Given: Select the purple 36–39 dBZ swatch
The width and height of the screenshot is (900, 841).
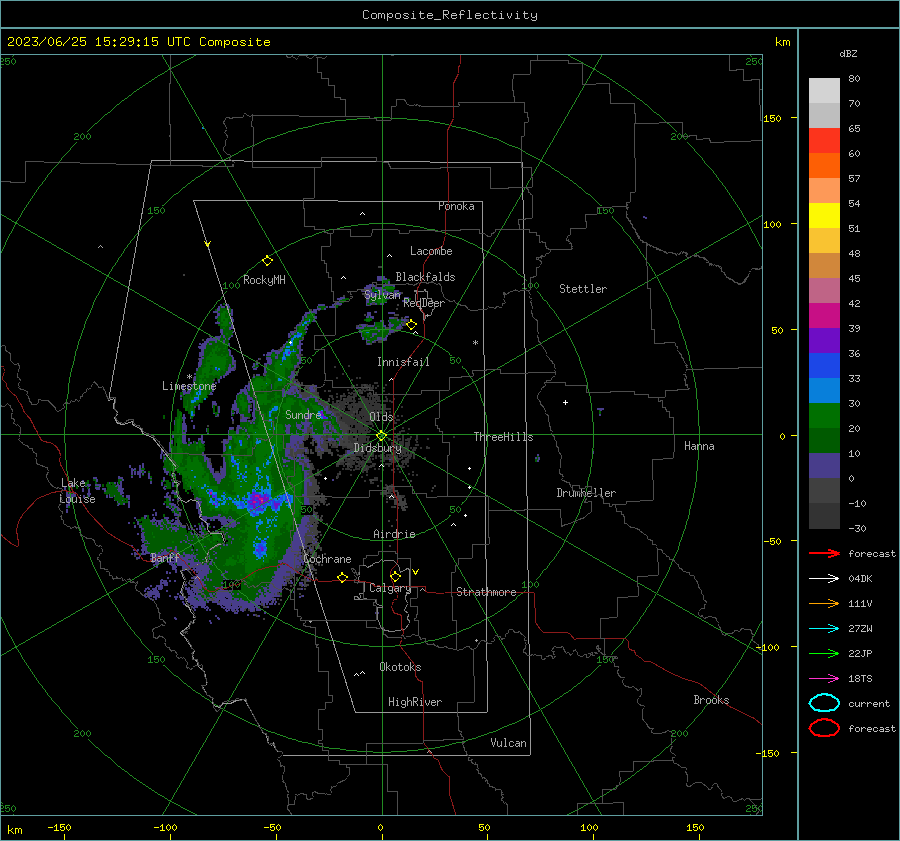Looking at the screenshot, I should [824, 341].
